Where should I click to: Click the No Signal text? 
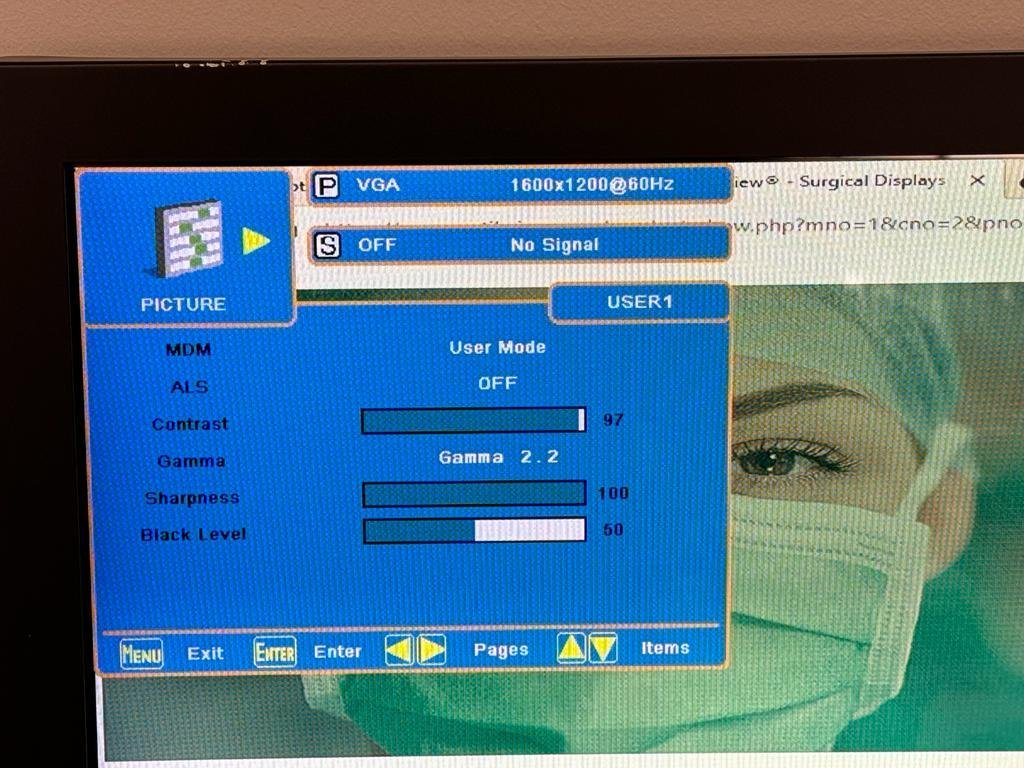(x=554, y=245)
